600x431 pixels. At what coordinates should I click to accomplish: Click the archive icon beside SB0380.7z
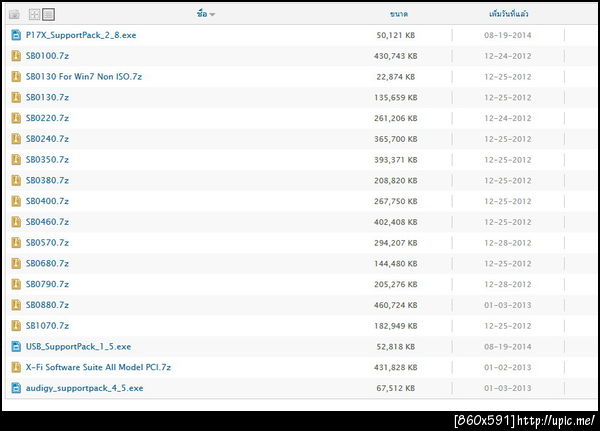pyautogui.click(x=16, y=180)
